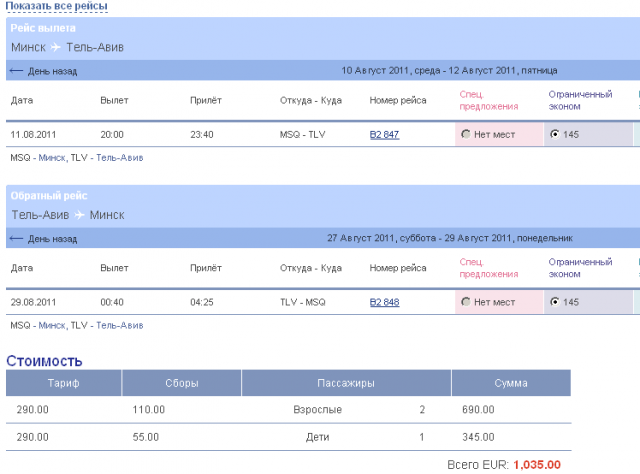The height and width of the screenshot is (474, 640).
Task: Click "Ограниченный эконом" header in return table
Action: [x=580, y=268]
